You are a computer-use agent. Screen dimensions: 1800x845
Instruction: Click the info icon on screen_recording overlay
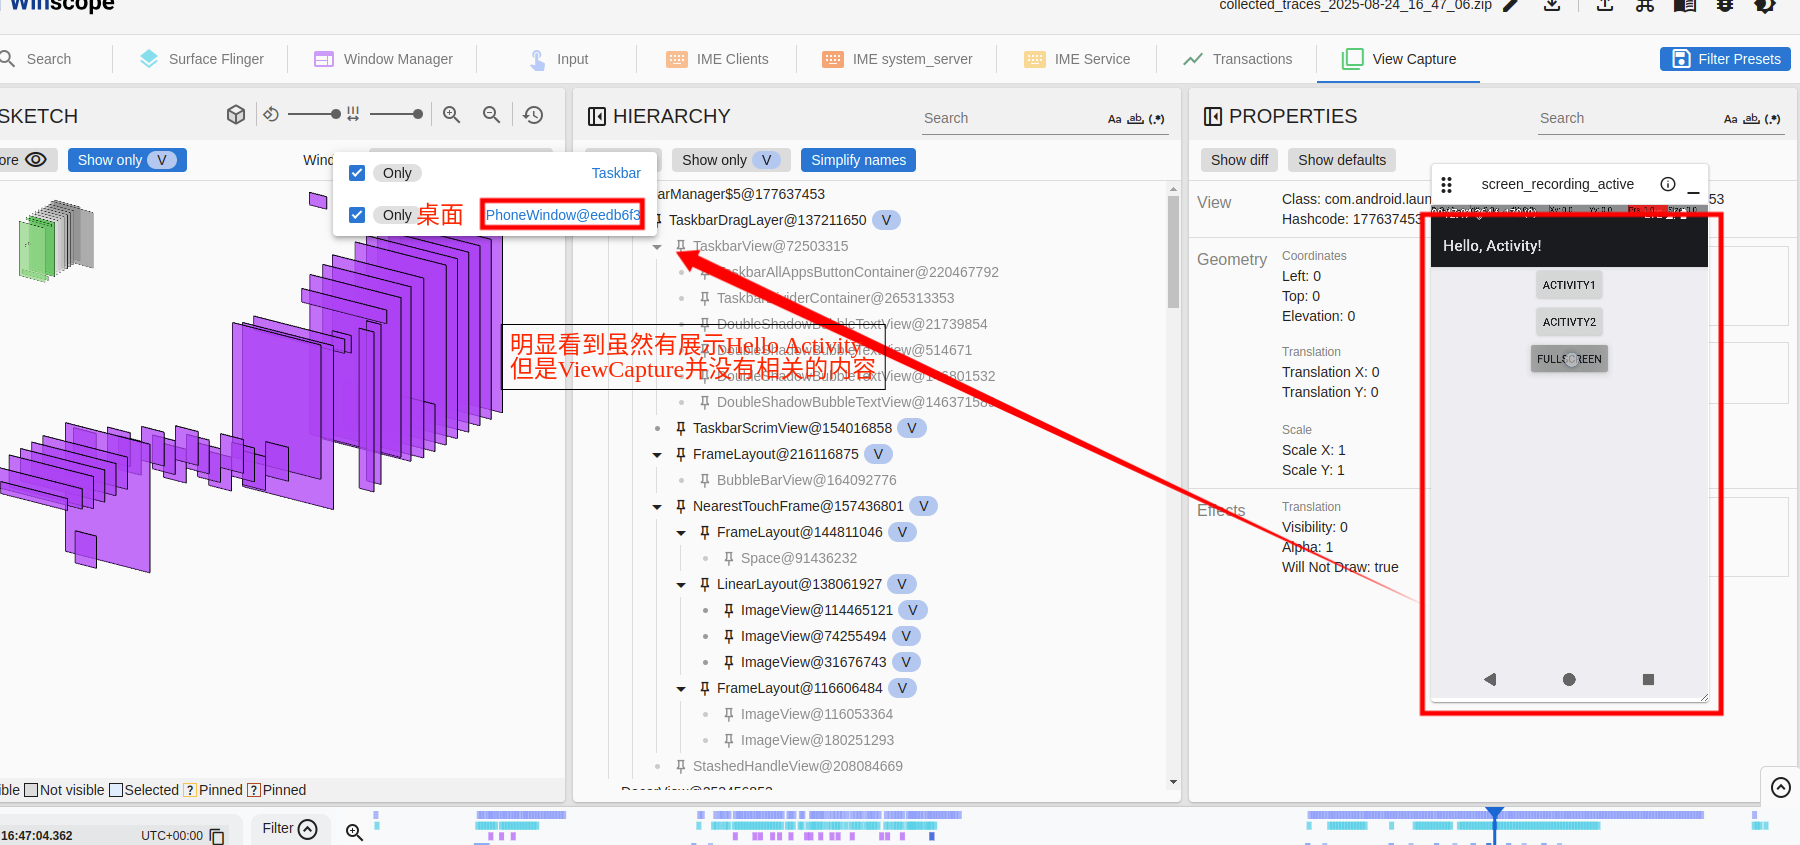[1668, 184]
